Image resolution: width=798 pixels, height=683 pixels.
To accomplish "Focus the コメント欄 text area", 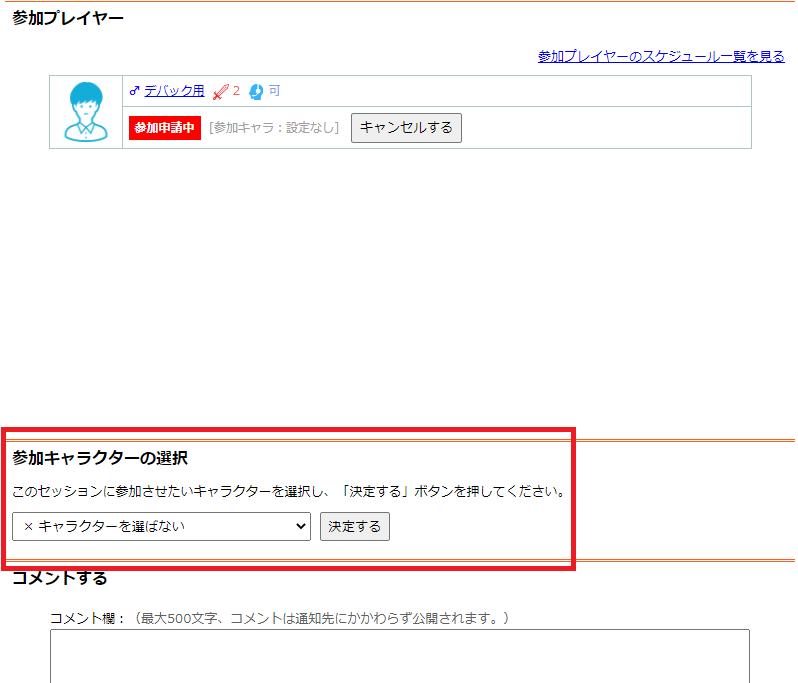I will [x=400, y=657].
